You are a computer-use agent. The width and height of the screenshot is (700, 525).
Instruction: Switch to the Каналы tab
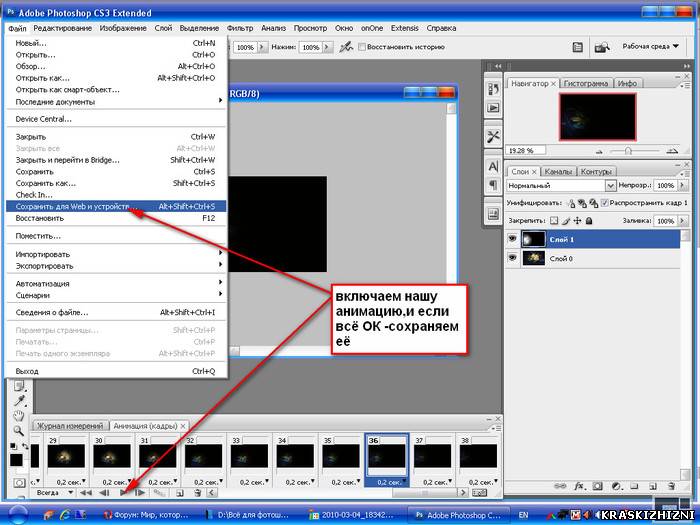pos(558,171)
